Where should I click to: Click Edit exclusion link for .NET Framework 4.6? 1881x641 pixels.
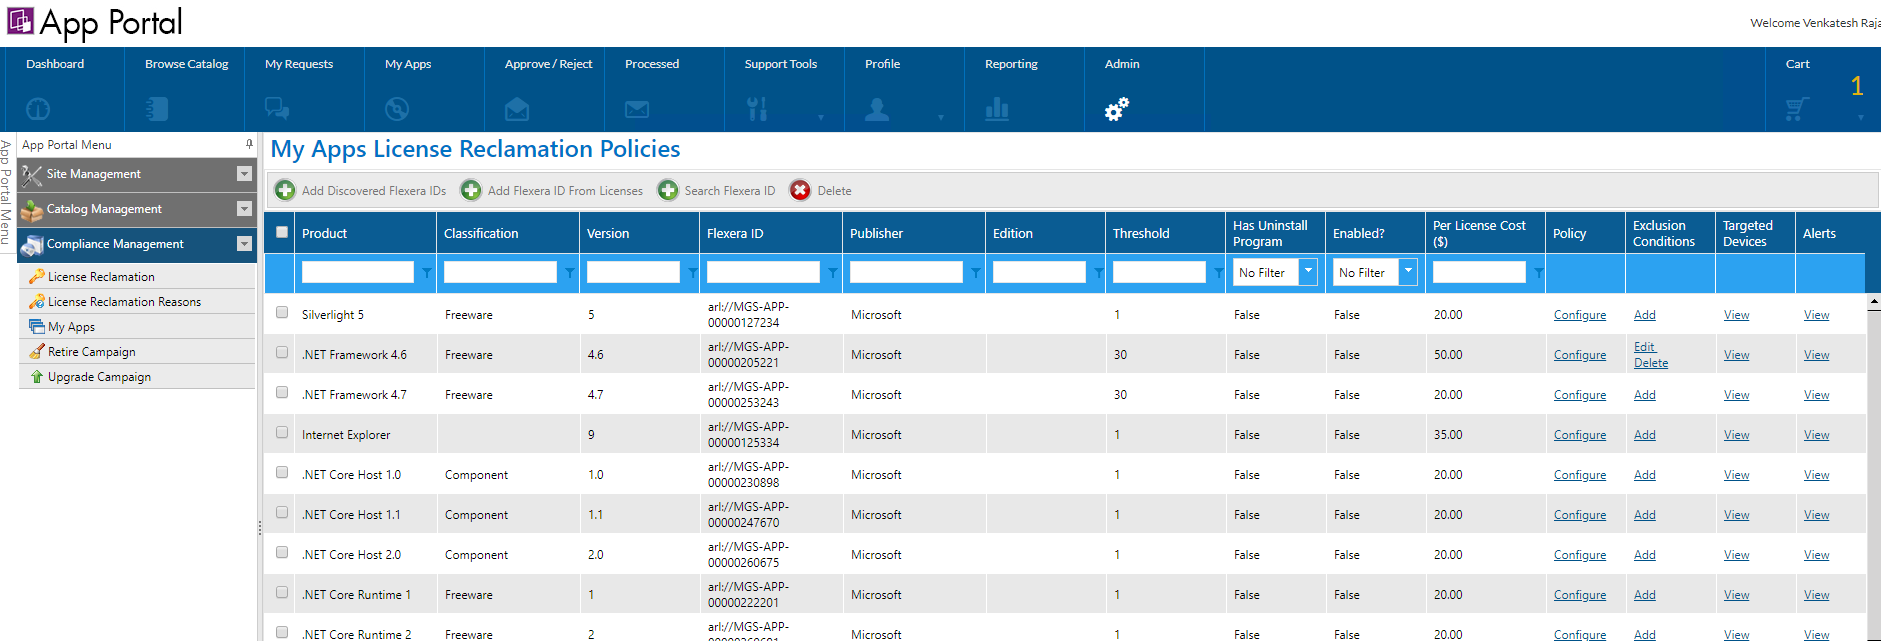tap(1644, 347)
